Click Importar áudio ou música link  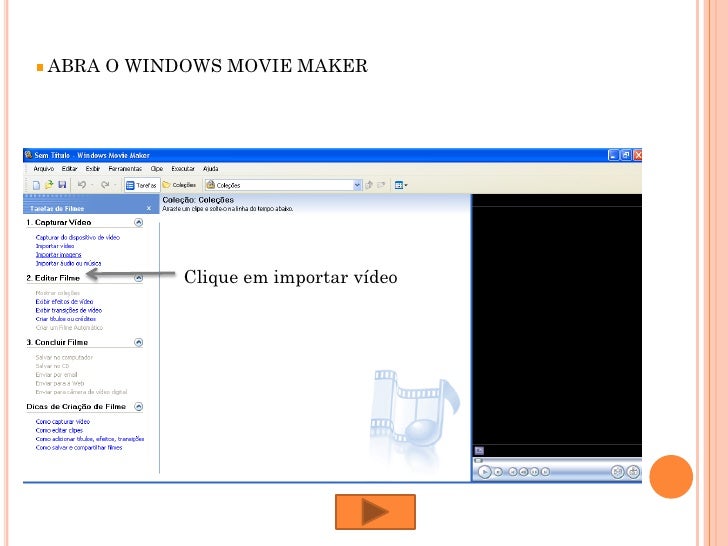pos(68,263)
